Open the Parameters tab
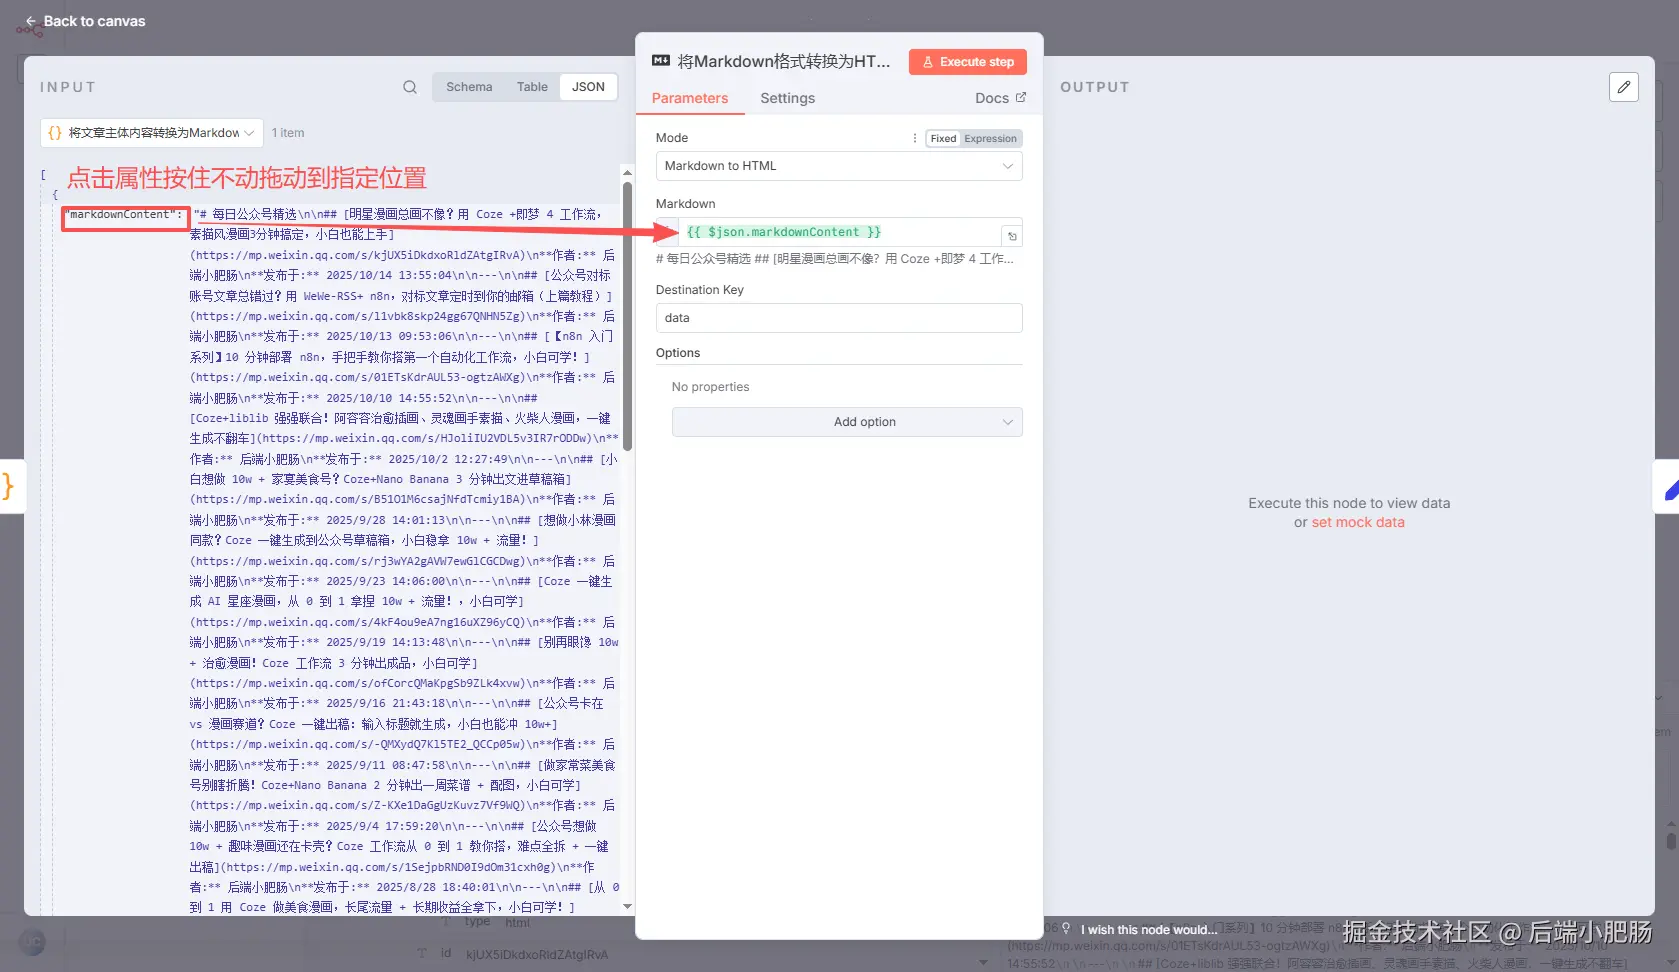 click(x=690, y=98)
